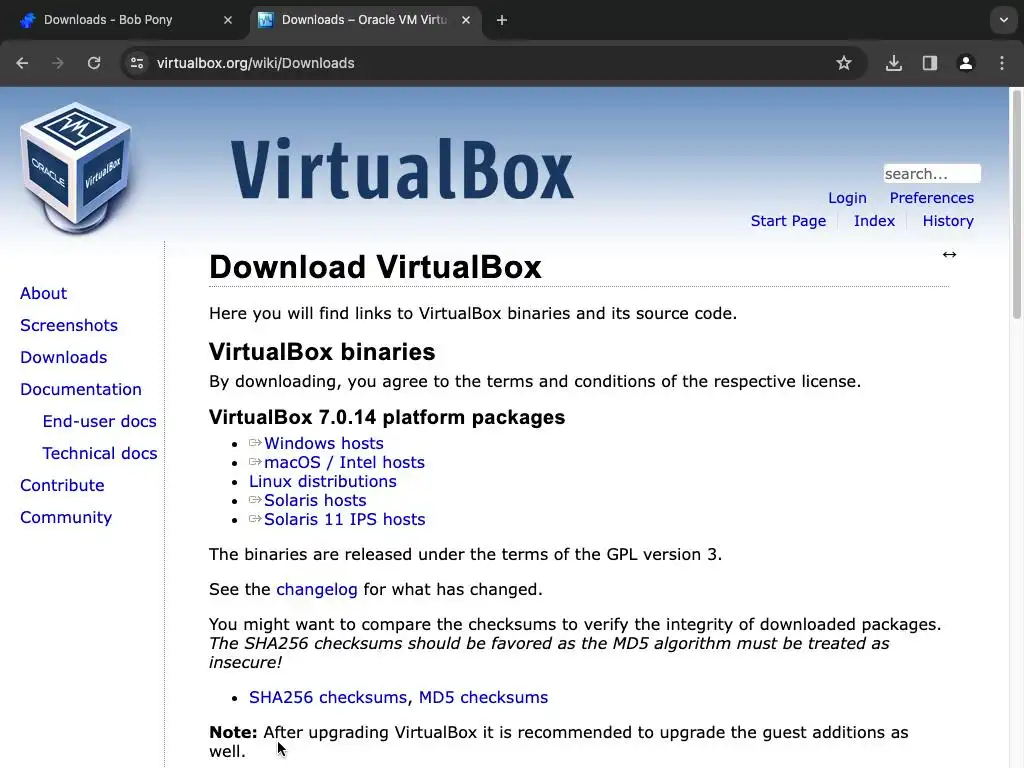Open the History link
This screenshot has width=1024, height=768.
[x=948, y=221]
